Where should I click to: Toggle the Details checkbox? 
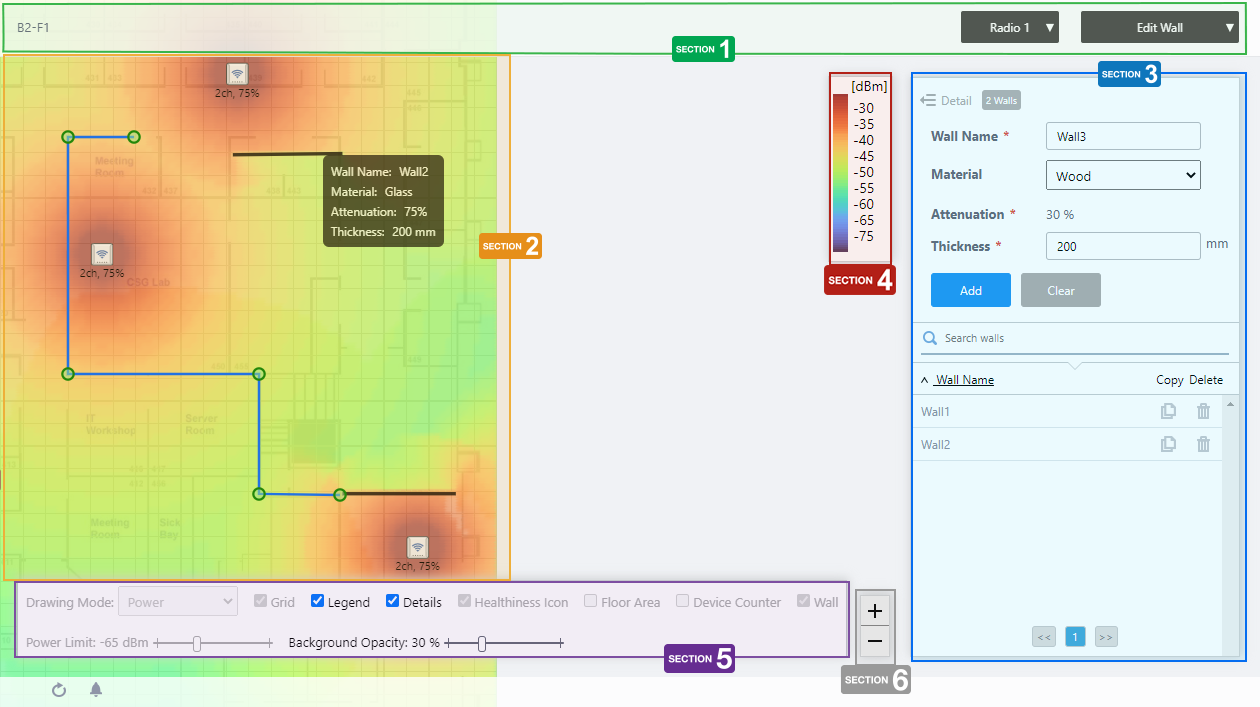(393, 602)
